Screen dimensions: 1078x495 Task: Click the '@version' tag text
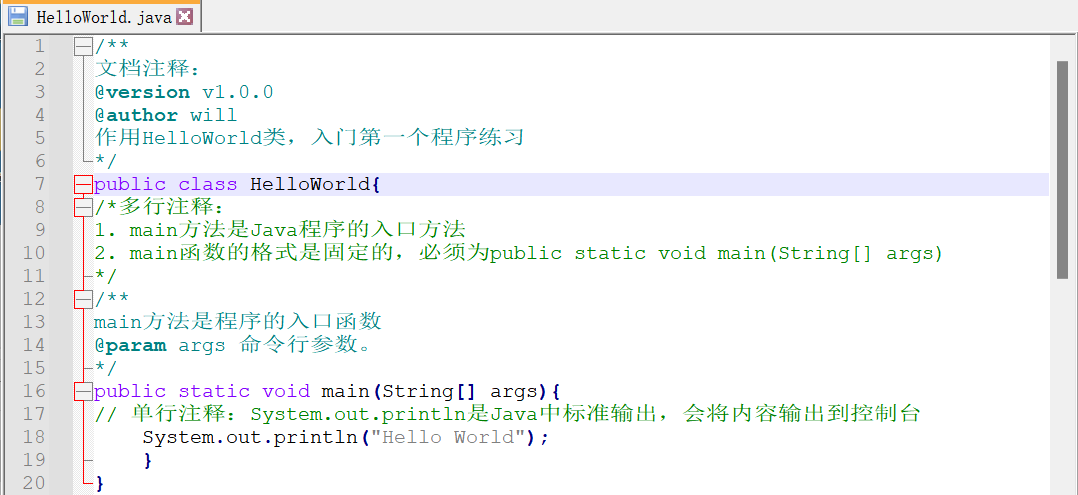142,92
